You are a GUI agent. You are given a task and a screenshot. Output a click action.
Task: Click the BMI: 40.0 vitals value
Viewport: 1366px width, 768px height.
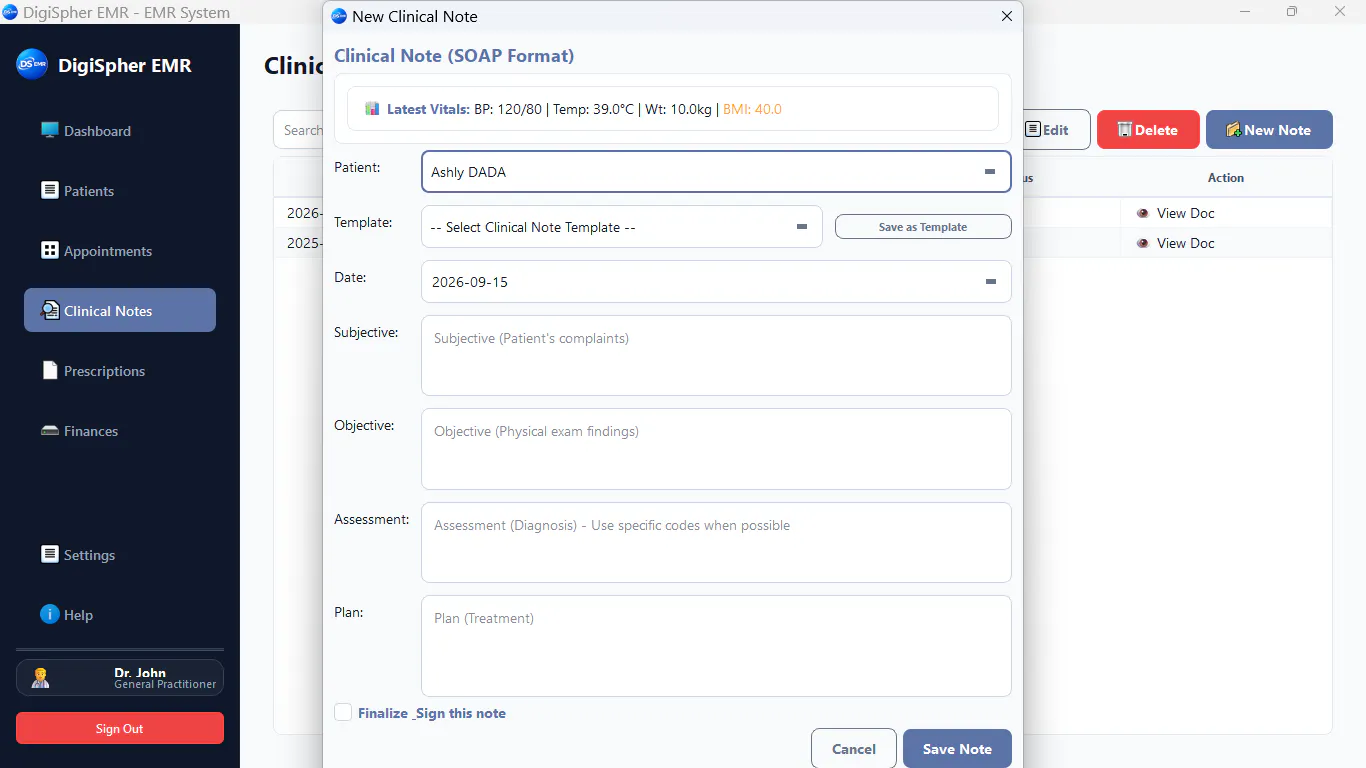[x=752, y=109]
